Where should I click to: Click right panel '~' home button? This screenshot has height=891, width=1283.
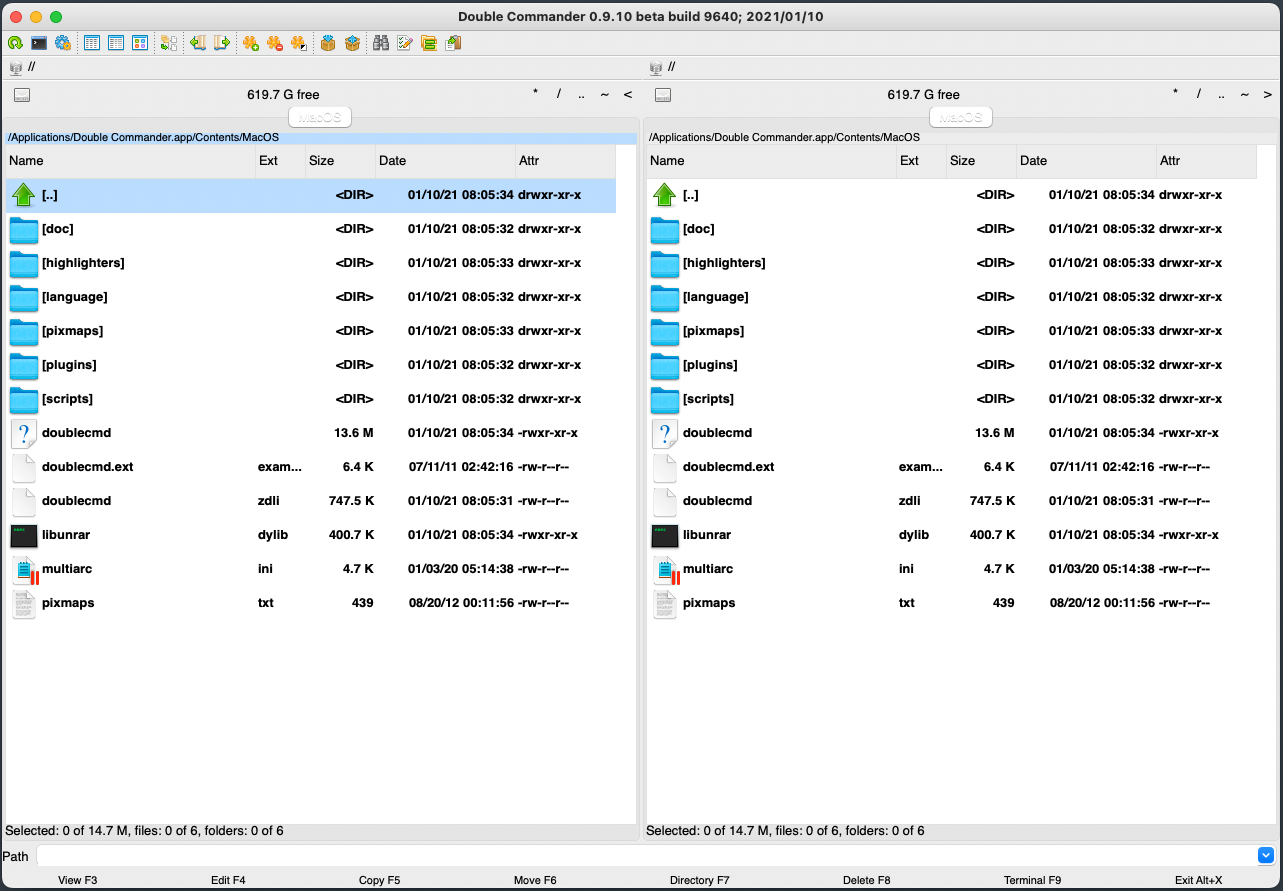pos(1245,94)
